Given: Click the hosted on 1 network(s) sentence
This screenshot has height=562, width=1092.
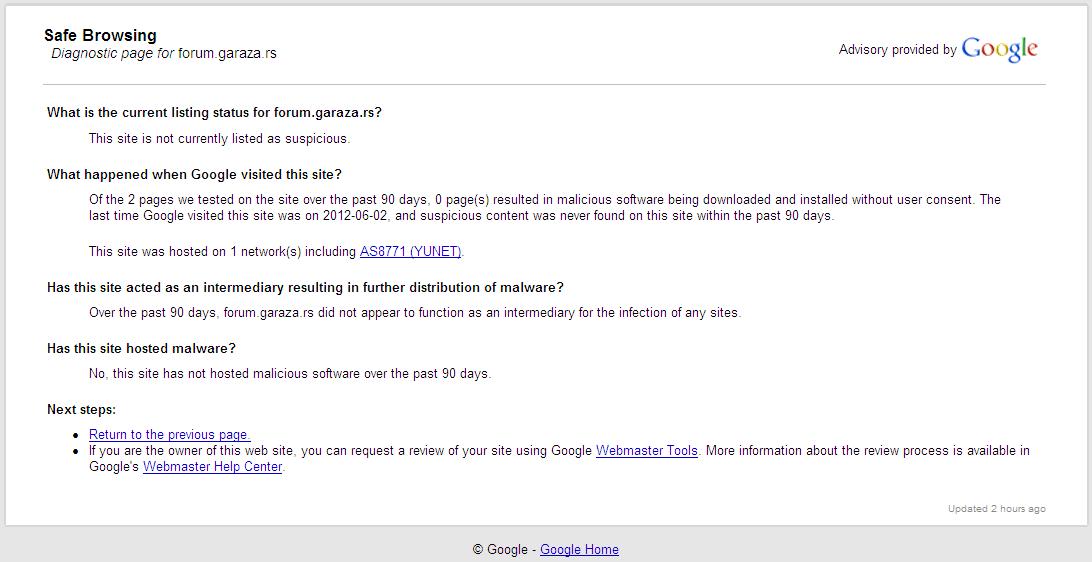Looking at the screenshot, I should click(x=223, y=251).
